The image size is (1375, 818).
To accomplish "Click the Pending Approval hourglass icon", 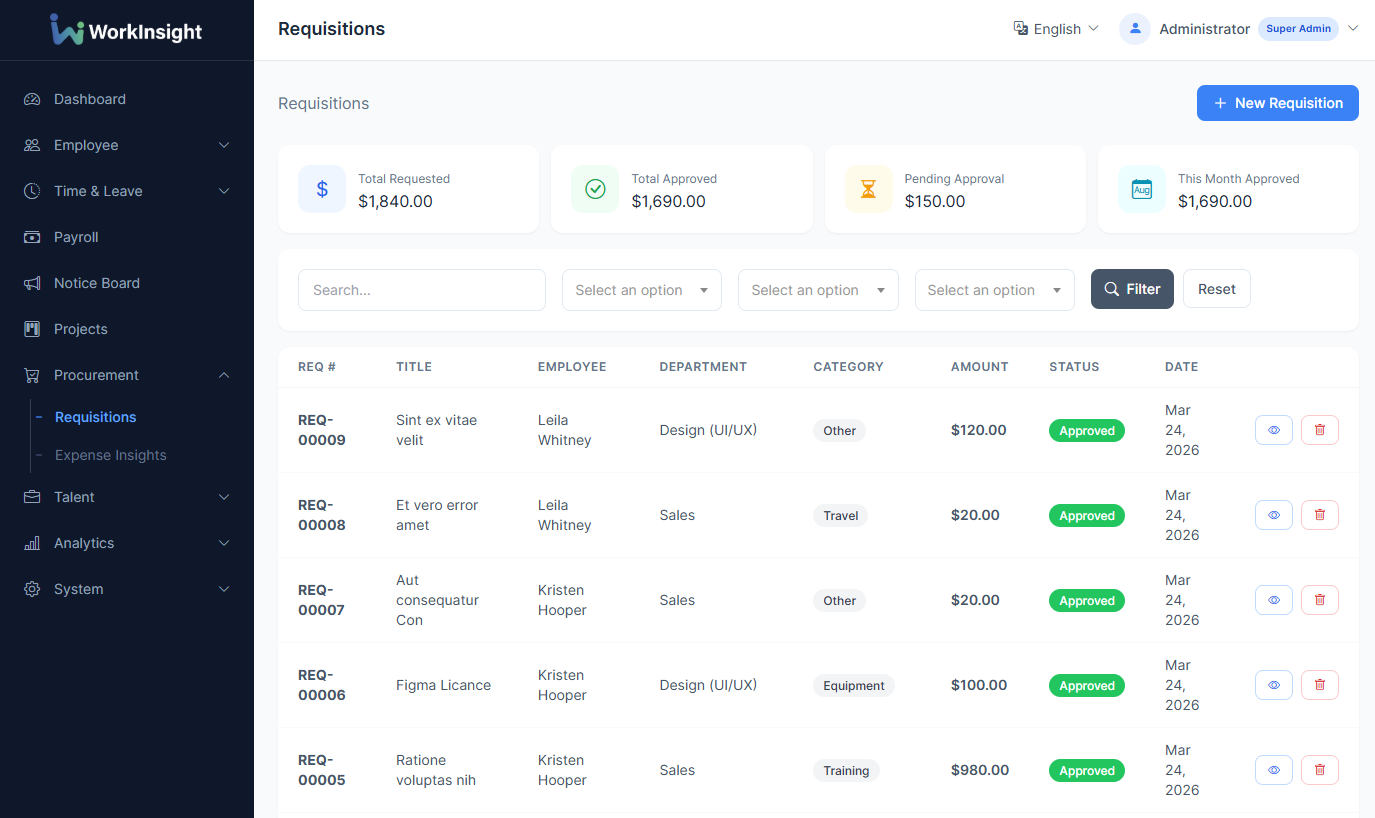I will (x=868, y=189).
